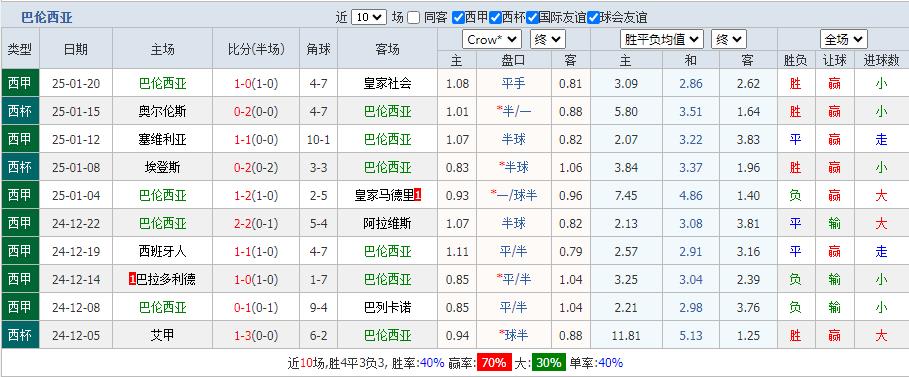Click the 巴伦西亚 team title
The image size is (909, 377).
click(x=47, y=17)
